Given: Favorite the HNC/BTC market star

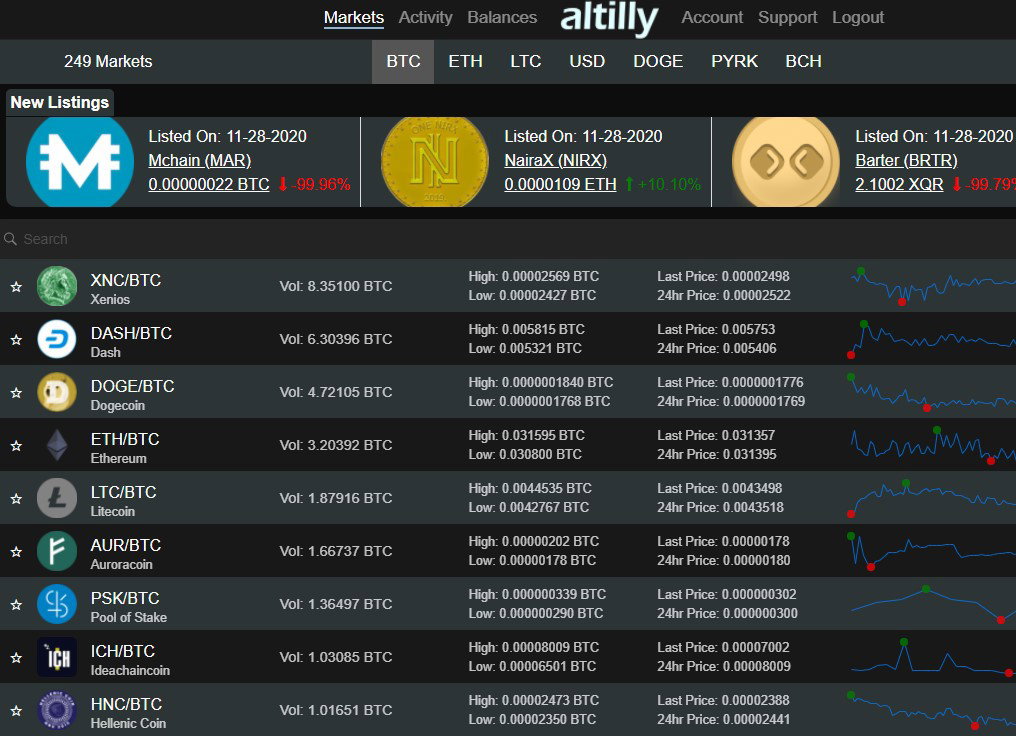Looking at the screenshot, I should [16, 711].
